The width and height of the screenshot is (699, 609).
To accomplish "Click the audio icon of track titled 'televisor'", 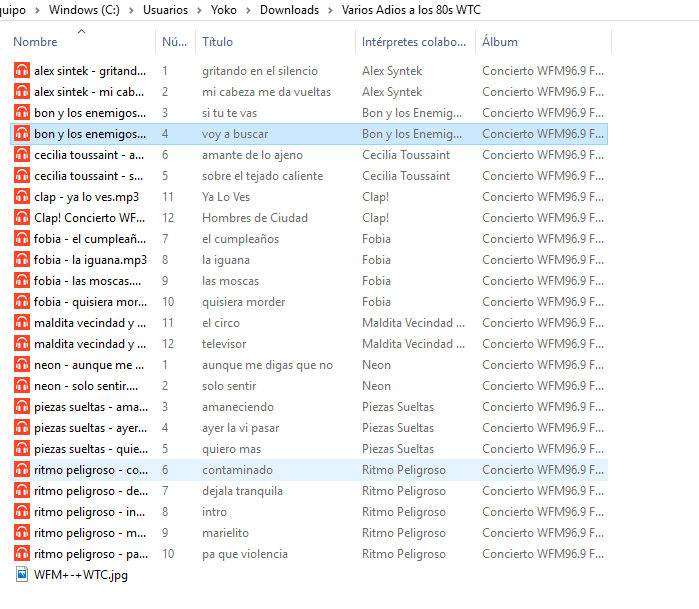I will [22, 343].
